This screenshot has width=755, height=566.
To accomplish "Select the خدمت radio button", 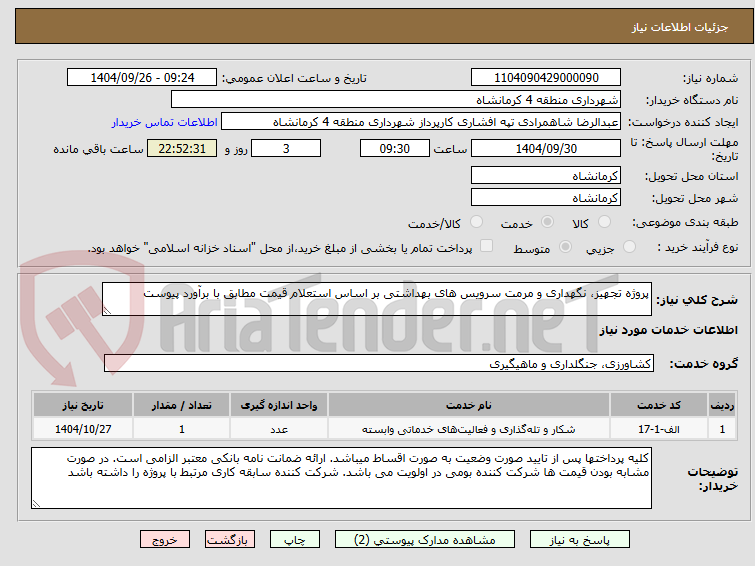I will point(547,222).
